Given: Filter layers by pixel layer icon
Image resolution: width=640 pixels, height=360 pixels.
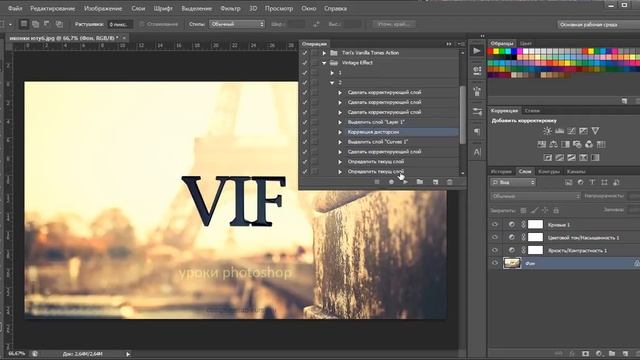Looking at the screenshot, I should pyautogui.click(x=569, y=182).
